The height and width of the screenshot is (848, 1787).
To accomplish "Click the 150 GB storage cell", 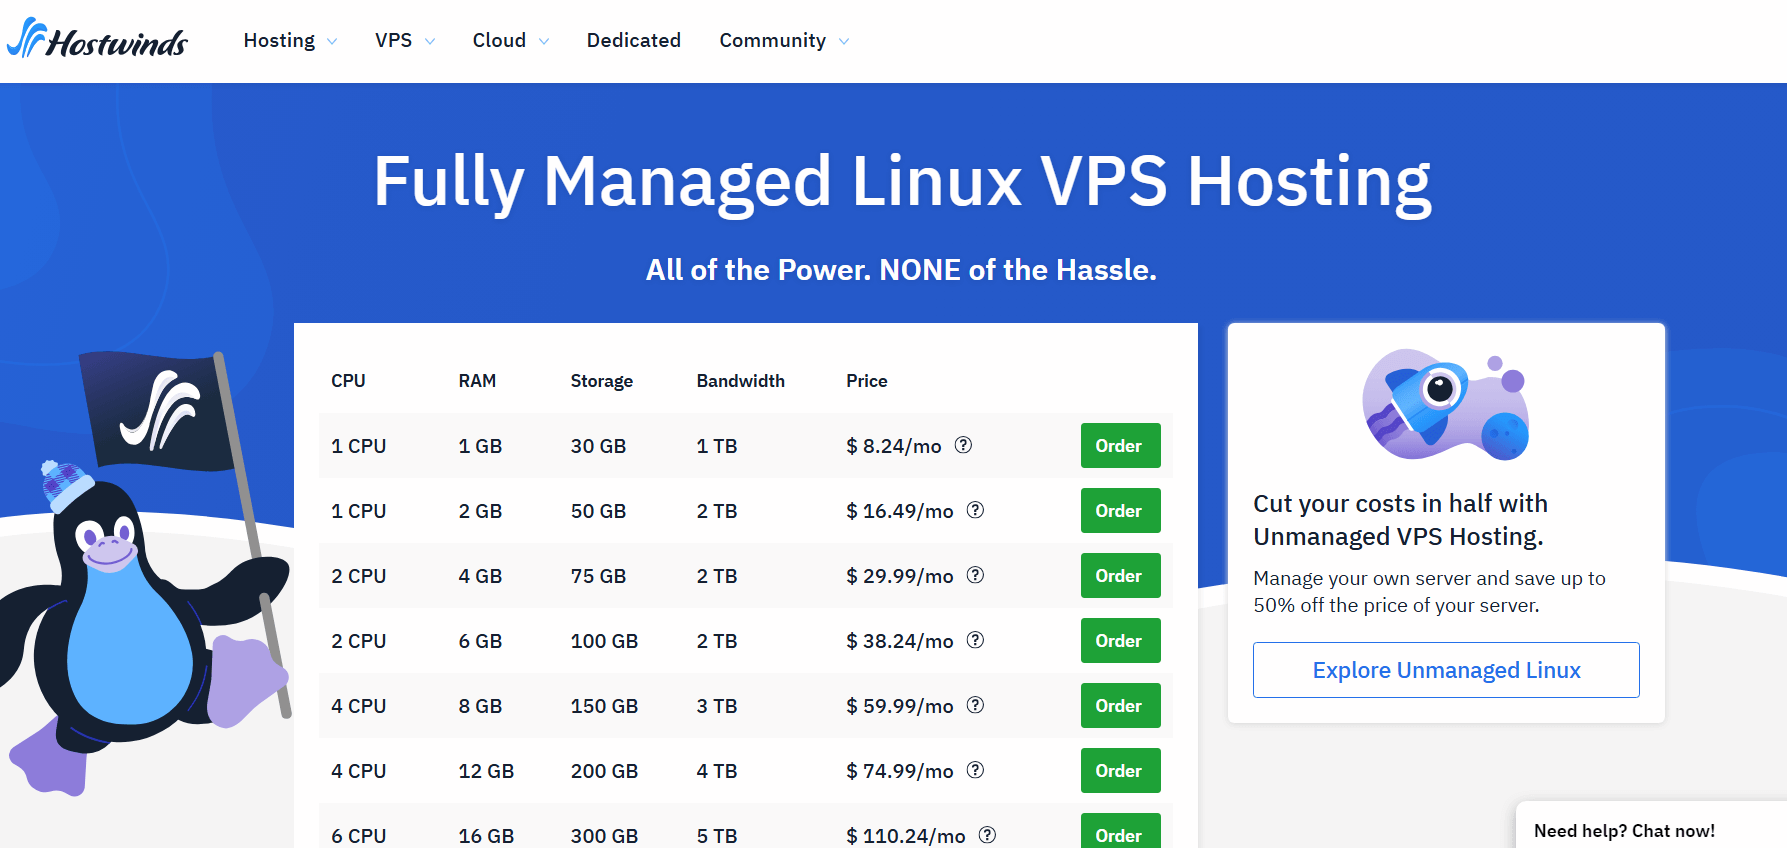I will (604, 706).
